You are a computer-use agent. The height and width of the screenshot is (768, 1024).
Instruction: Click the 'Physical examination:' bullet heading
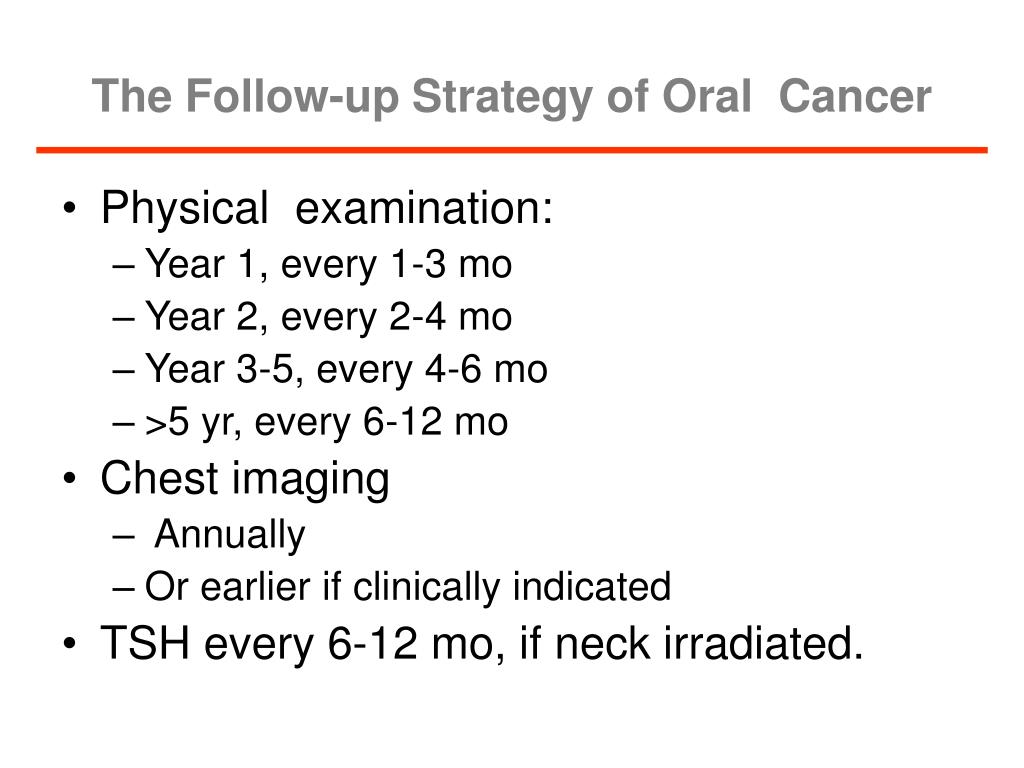[327, 209]
